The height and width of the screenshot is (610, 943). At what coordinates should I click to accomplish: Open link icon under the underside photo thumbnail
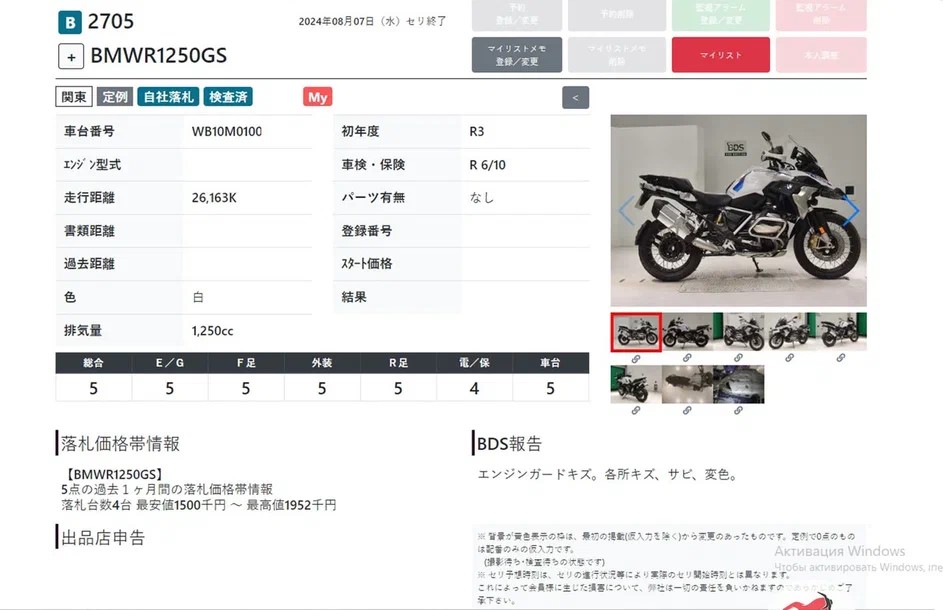pos(687,410)
